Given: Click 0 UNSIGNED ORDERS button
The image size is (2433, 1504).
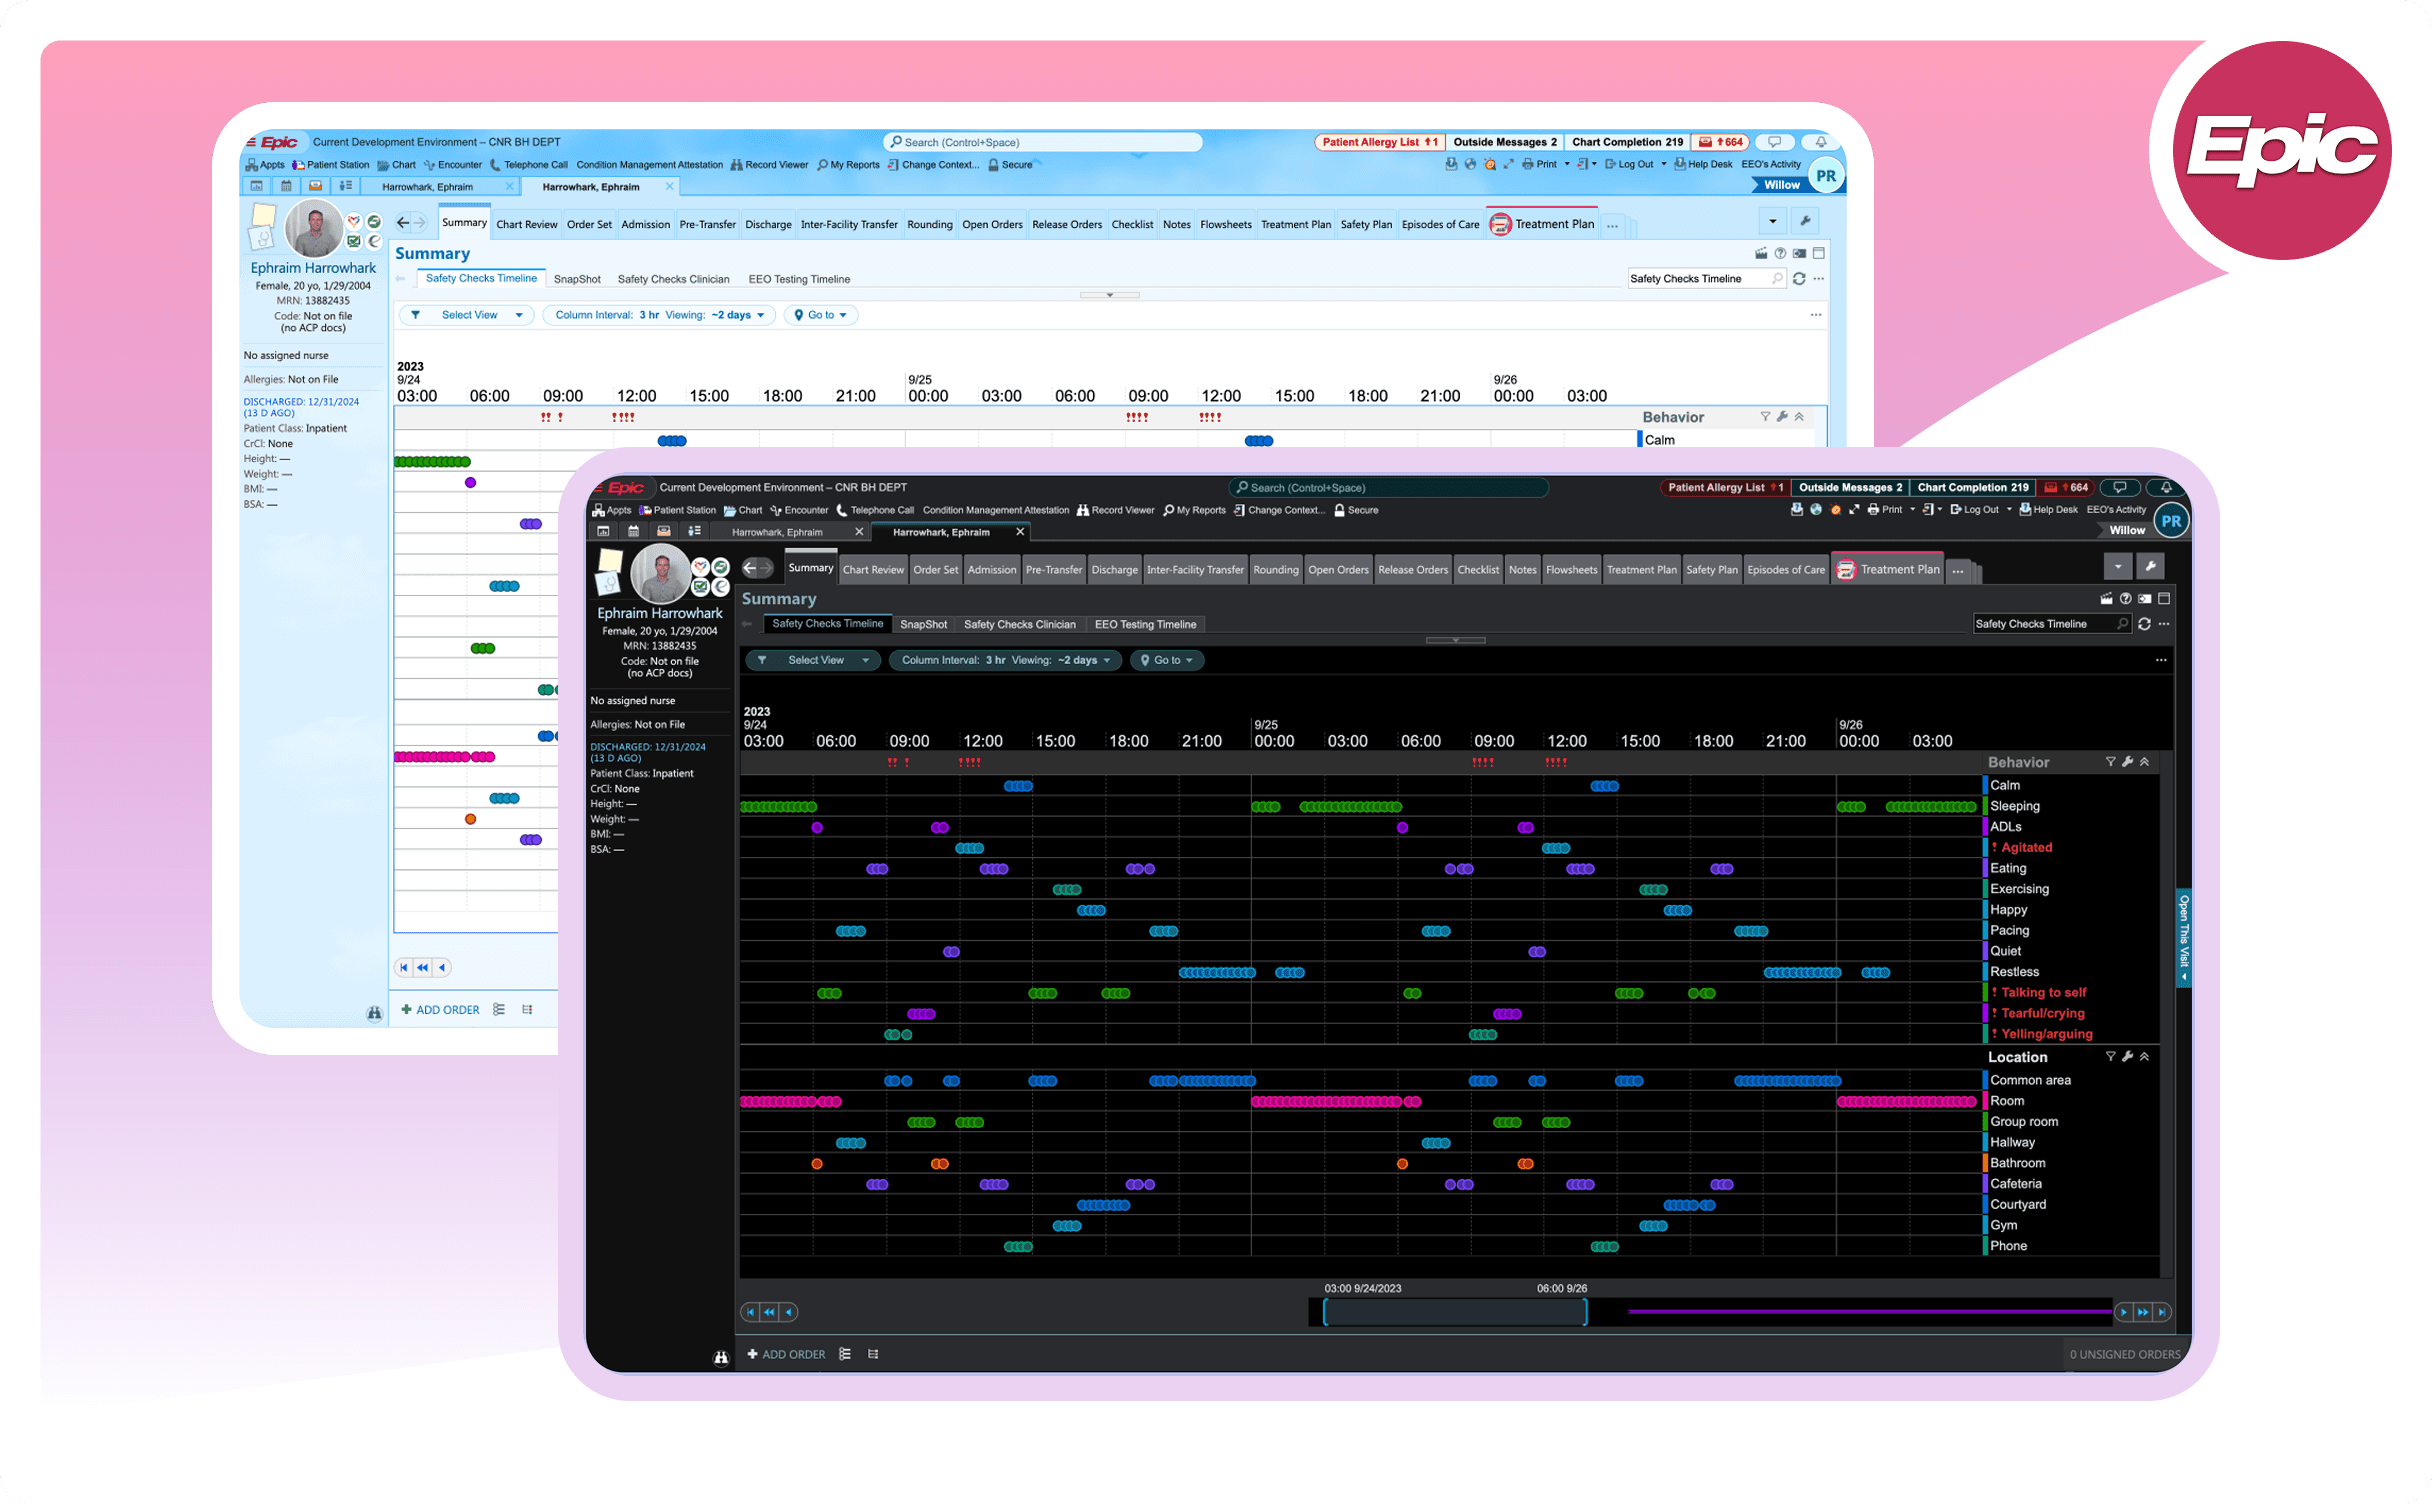Looking at the screenshot, I should pos(2124,1354).
